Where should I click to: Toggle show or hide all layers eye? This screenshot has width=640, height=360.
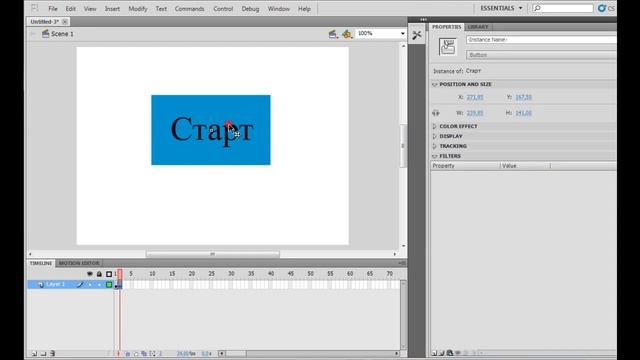coord(90,274)
